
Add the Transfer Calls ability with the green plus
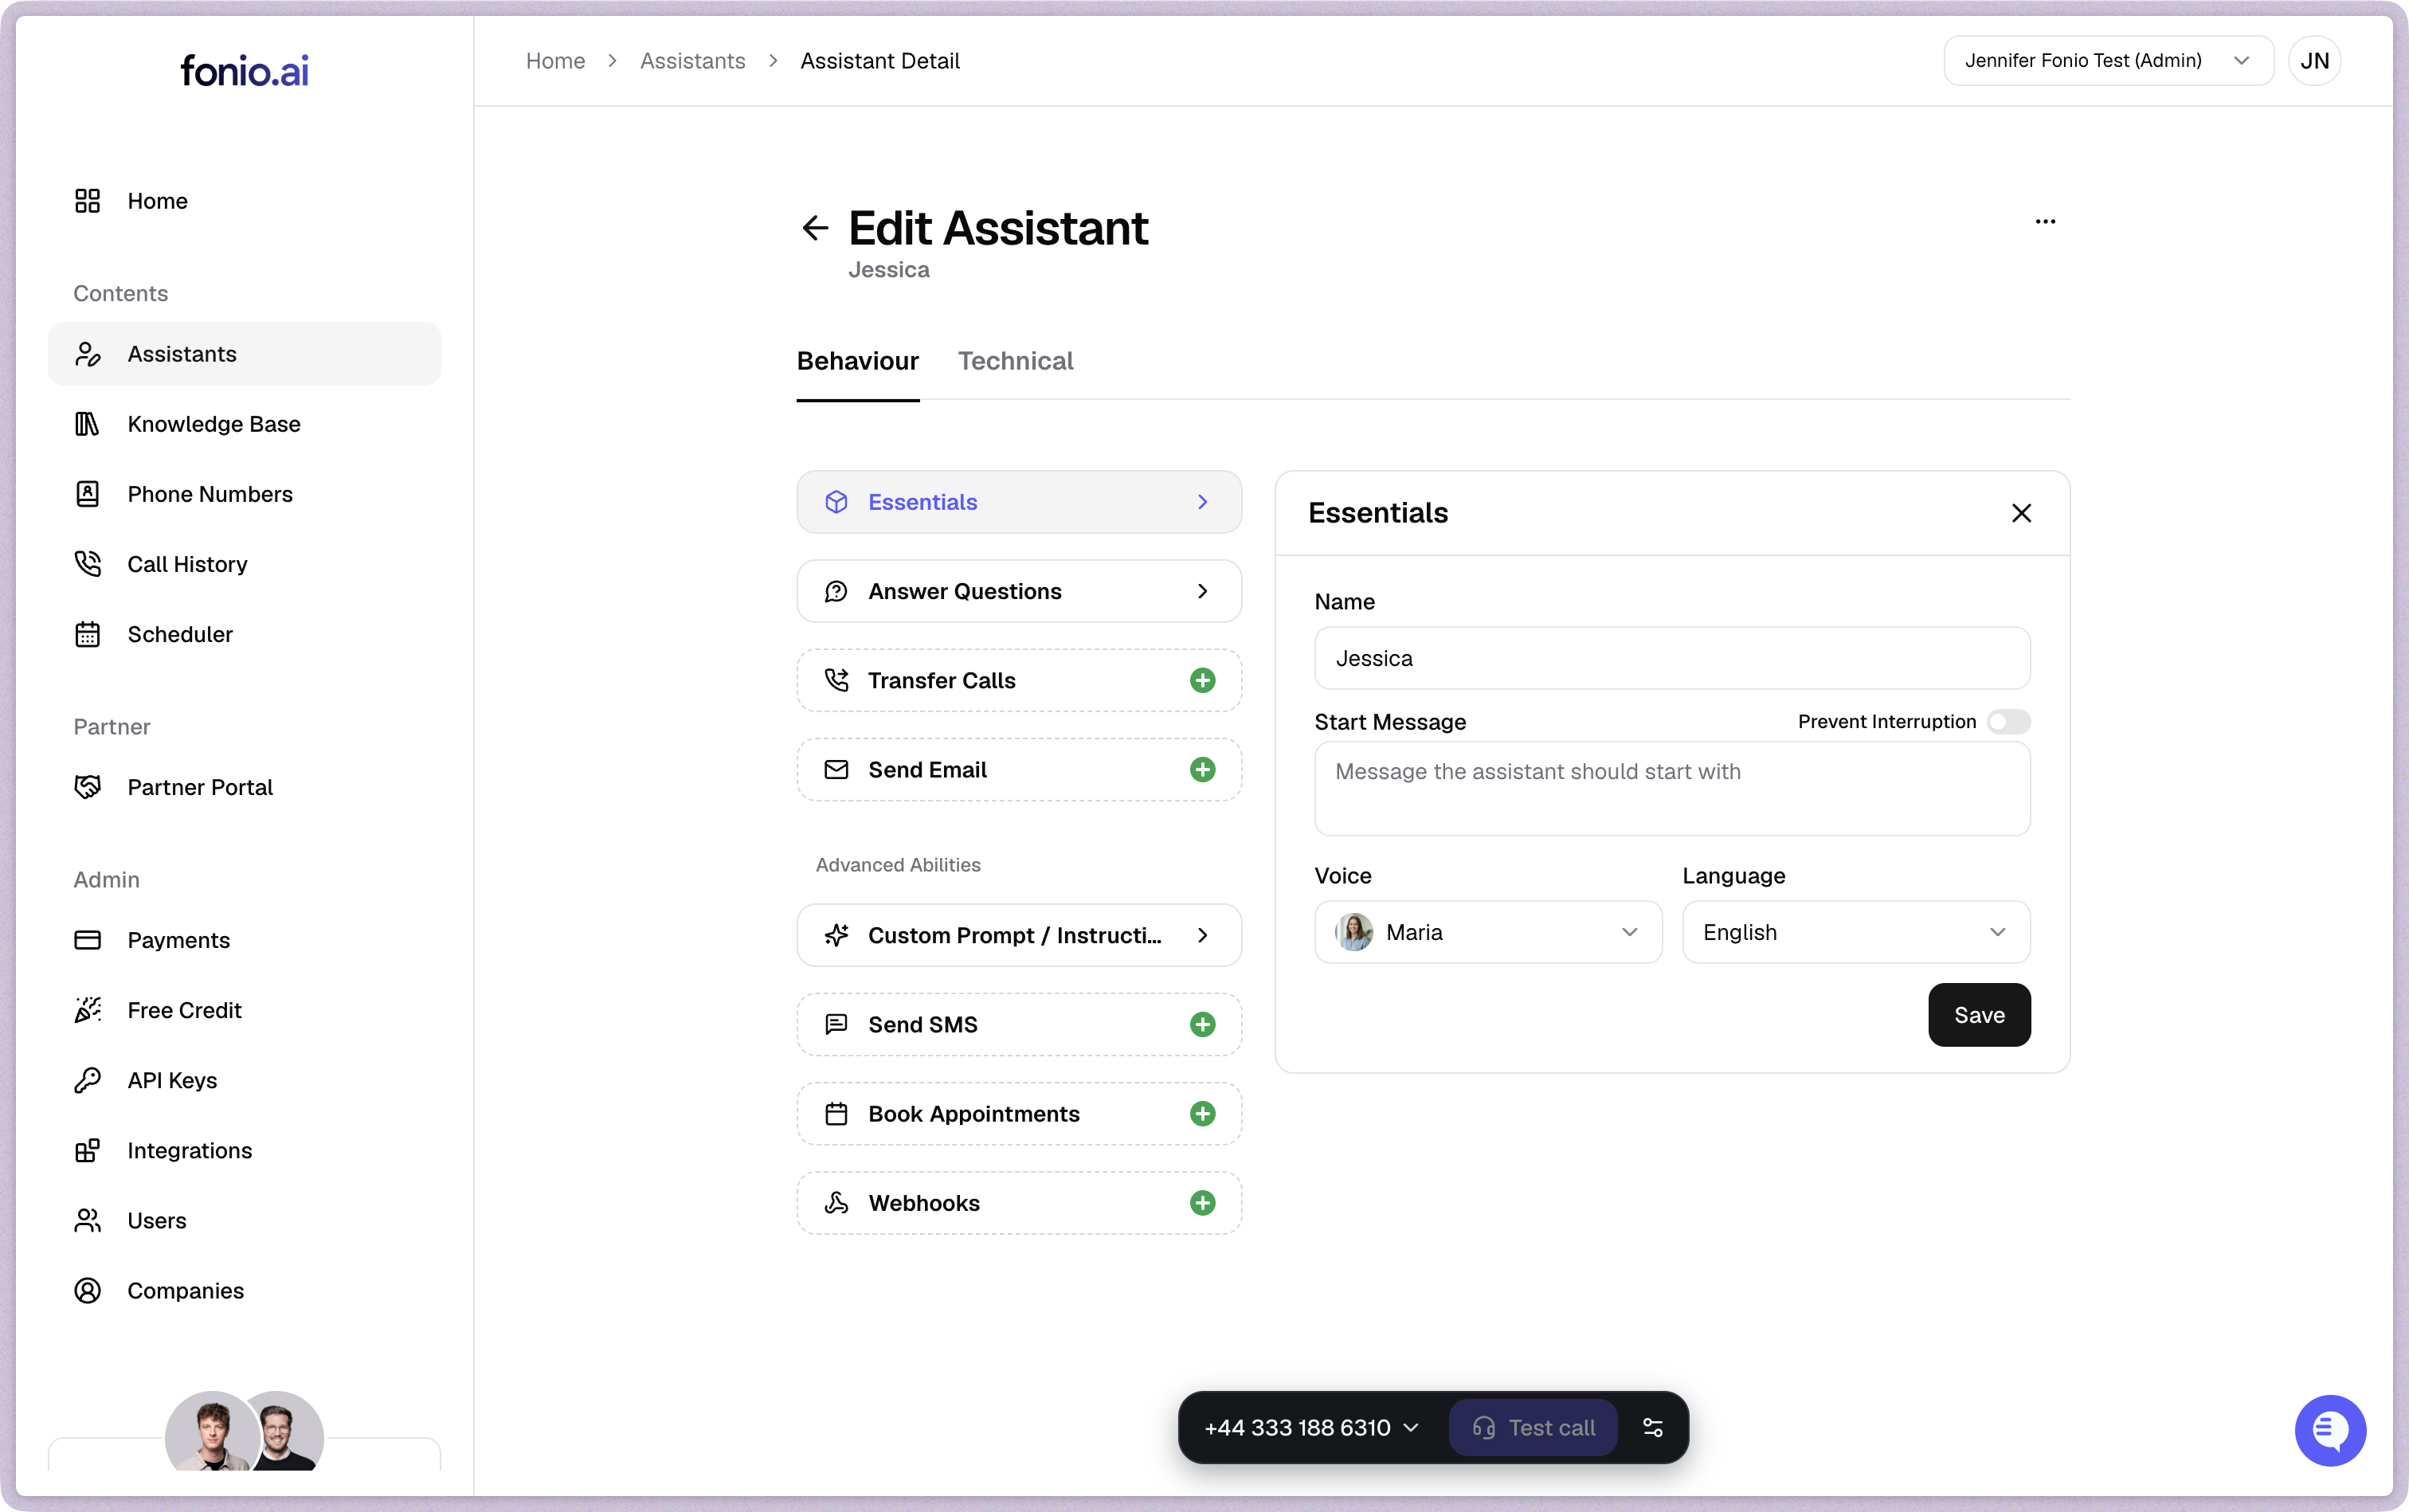1202,681
